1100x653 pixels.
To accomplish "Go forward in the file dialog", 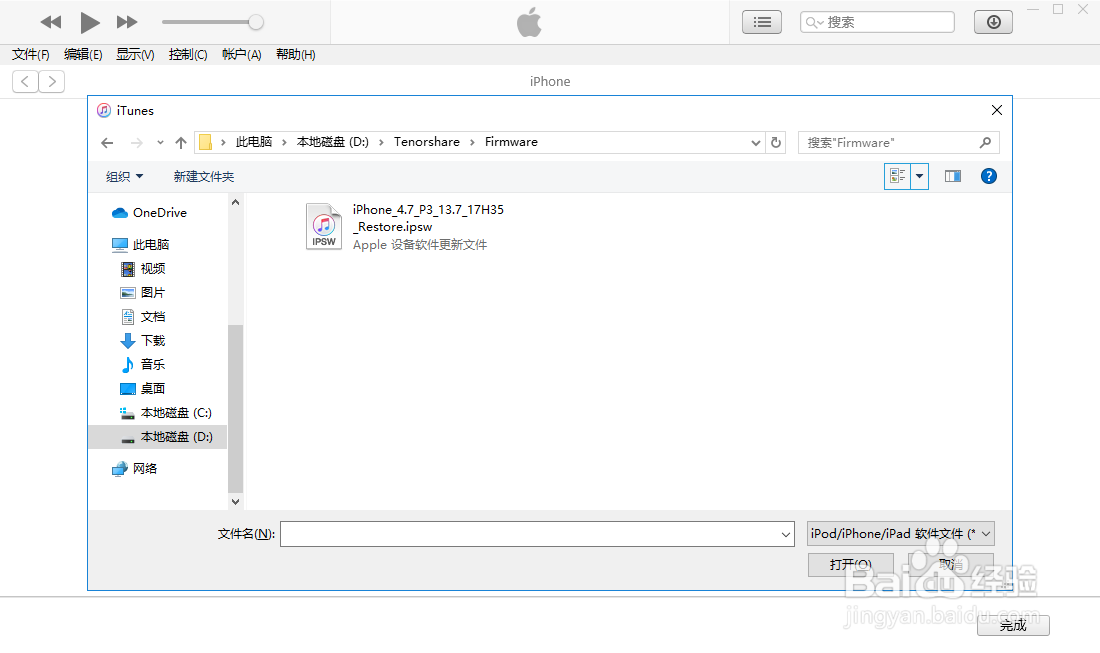I will click(137, 143).
